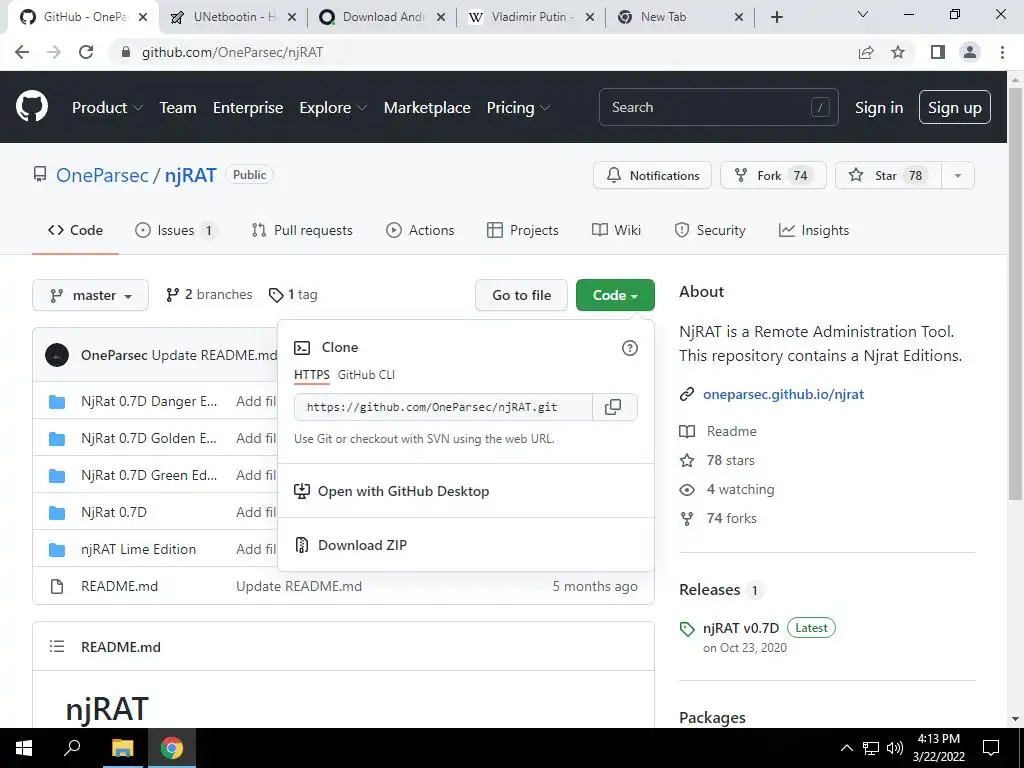
Task: Click the clone URL text field
Action: pyautogui.click(x=443, y=407)
